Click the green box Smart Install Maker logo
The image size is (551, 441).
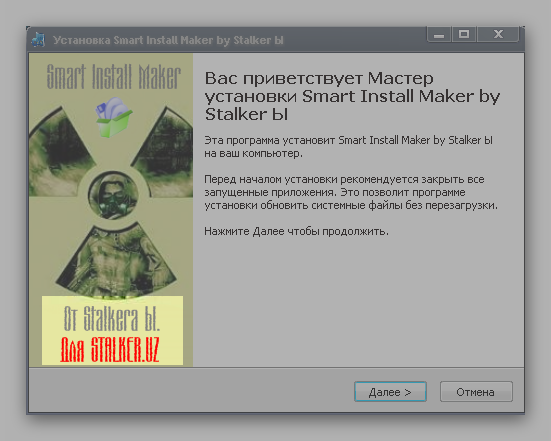[114, 117]
